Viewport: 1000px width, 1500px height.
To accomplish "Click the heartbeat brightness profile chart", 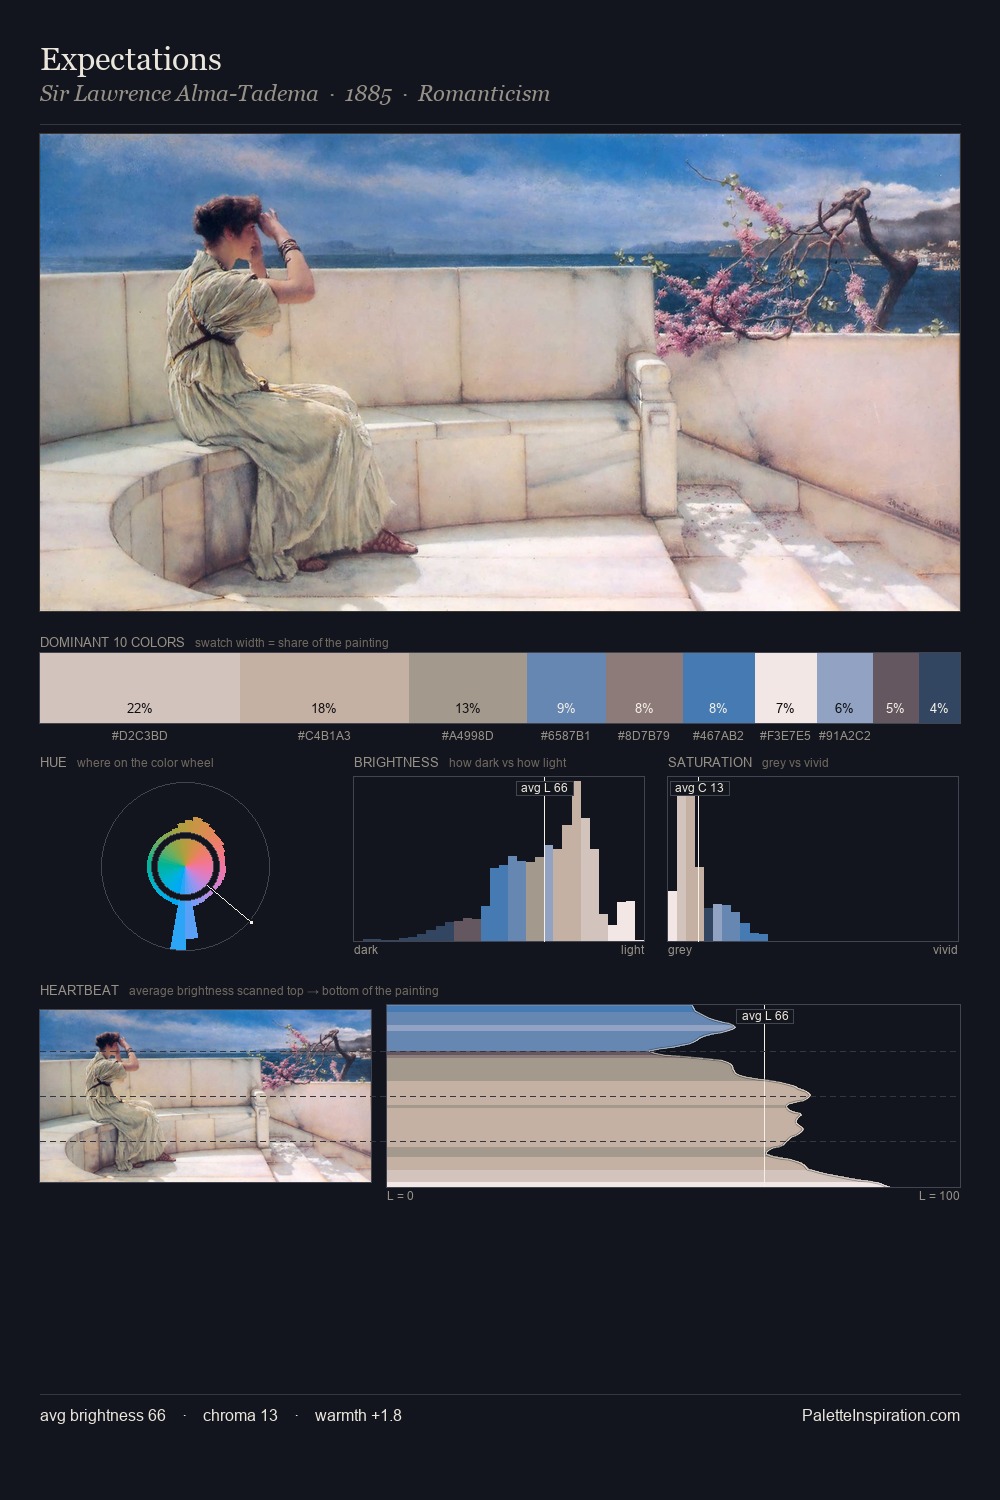I will coord(673,1096).
